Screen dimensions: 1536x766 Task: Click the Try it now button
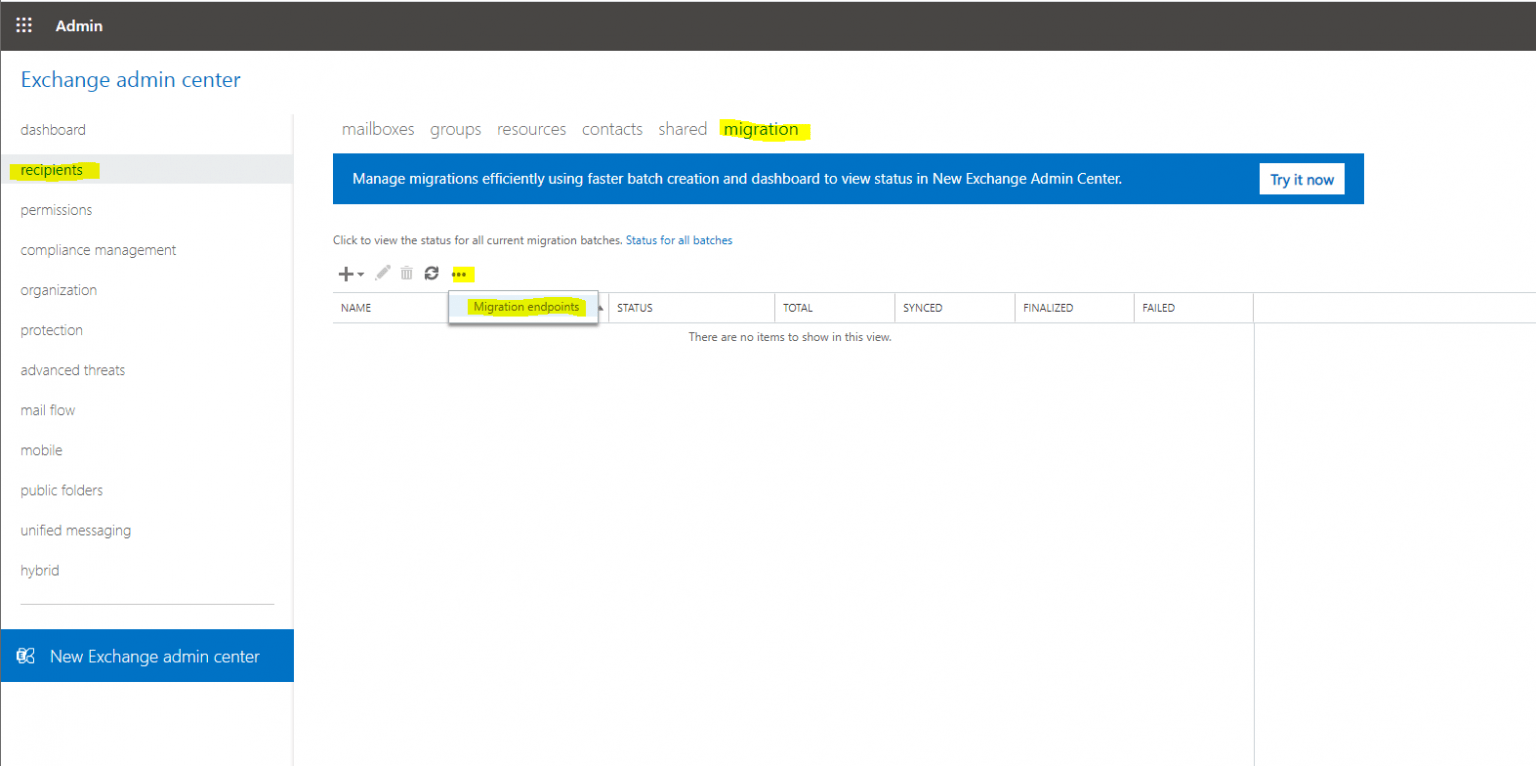tap(1301, 178)
